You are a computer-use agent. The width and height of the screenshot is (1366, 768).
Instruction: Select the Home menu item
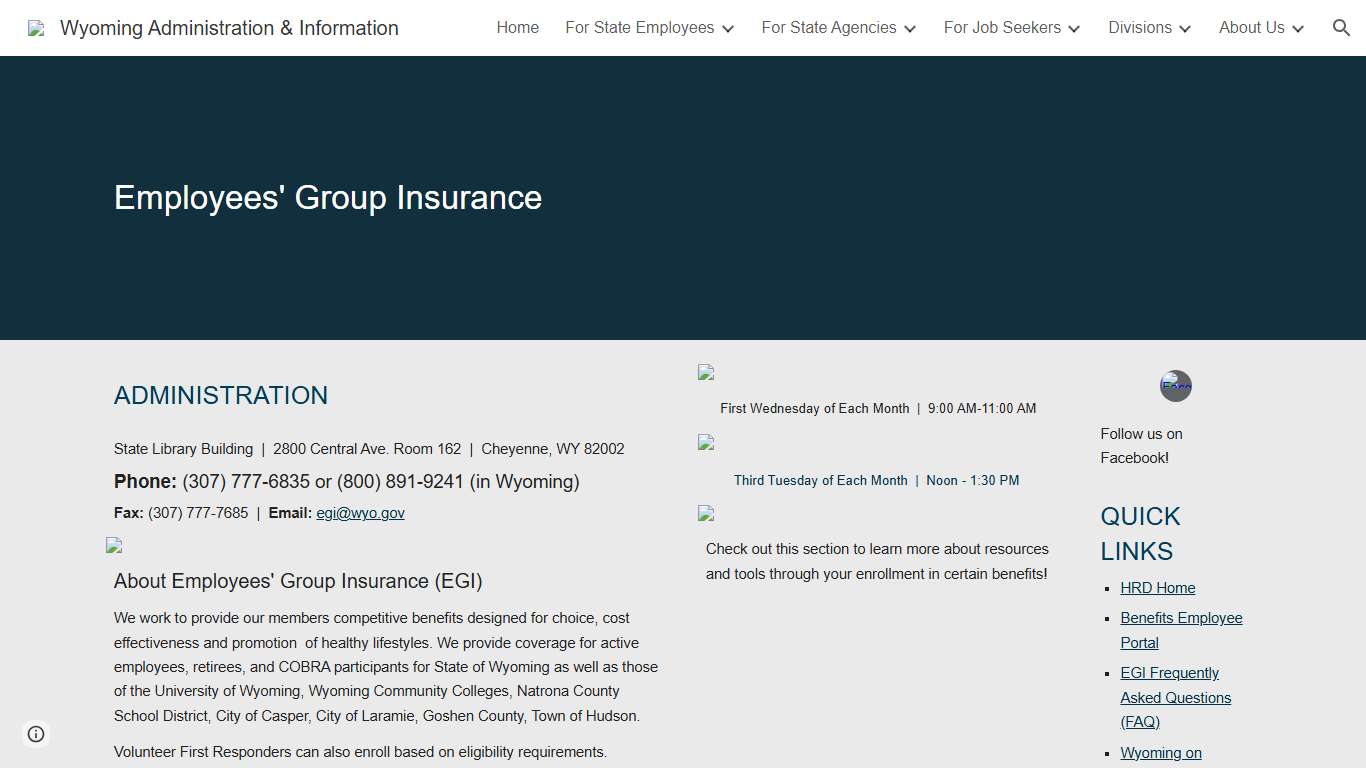(517, 28)
